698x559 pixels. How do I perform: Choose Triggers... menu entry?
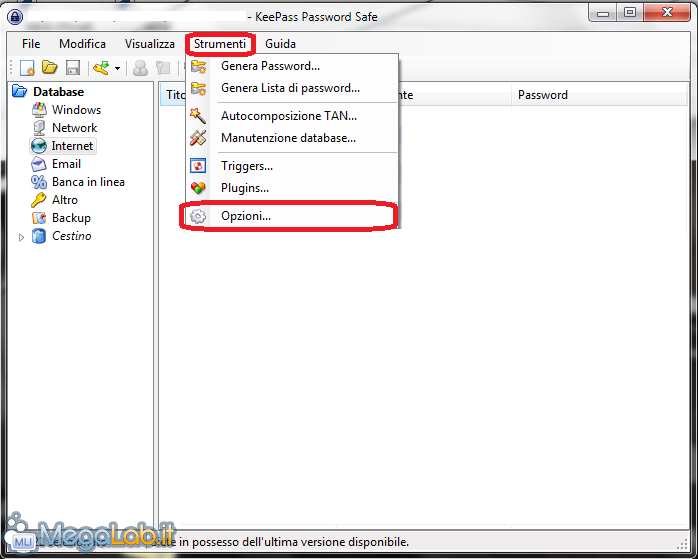click(x=292, y=166)
